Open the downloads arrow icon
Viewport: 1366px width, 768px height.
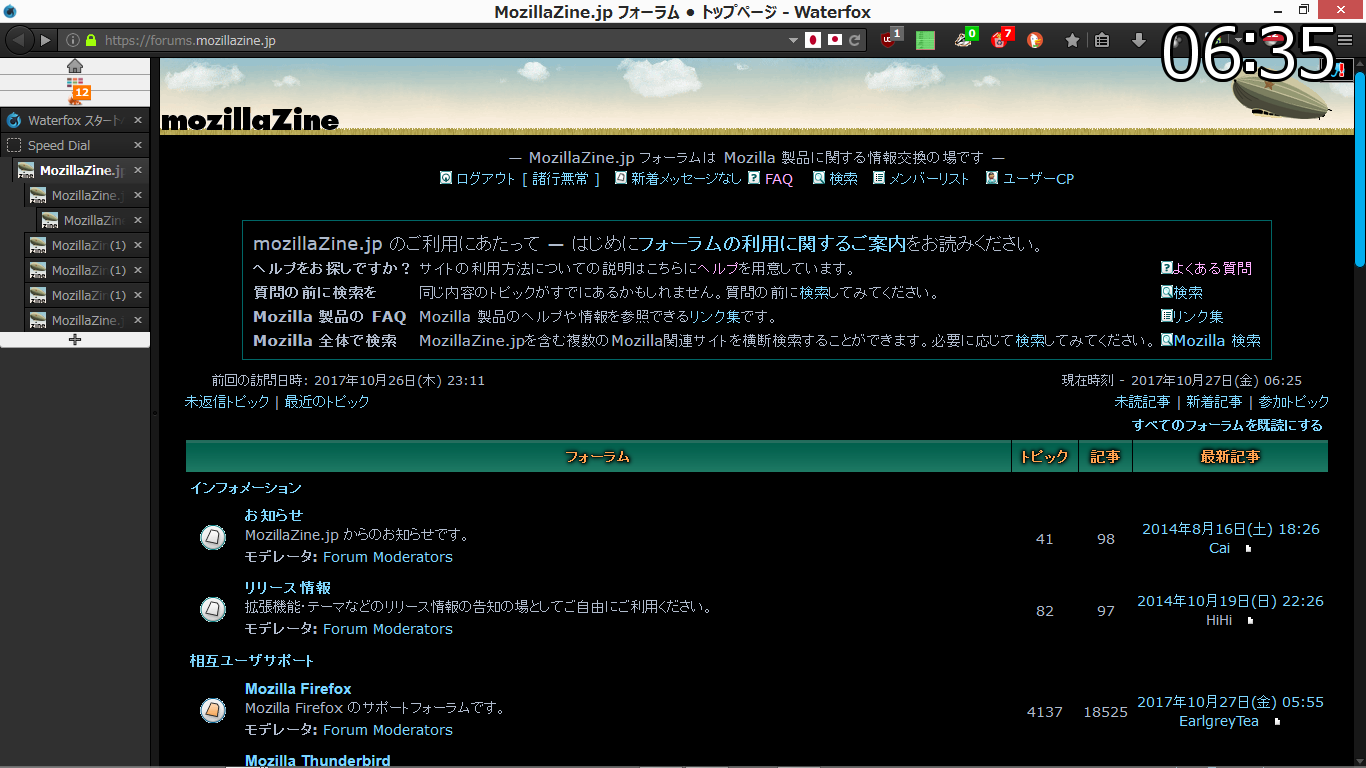click(1138, 40)
